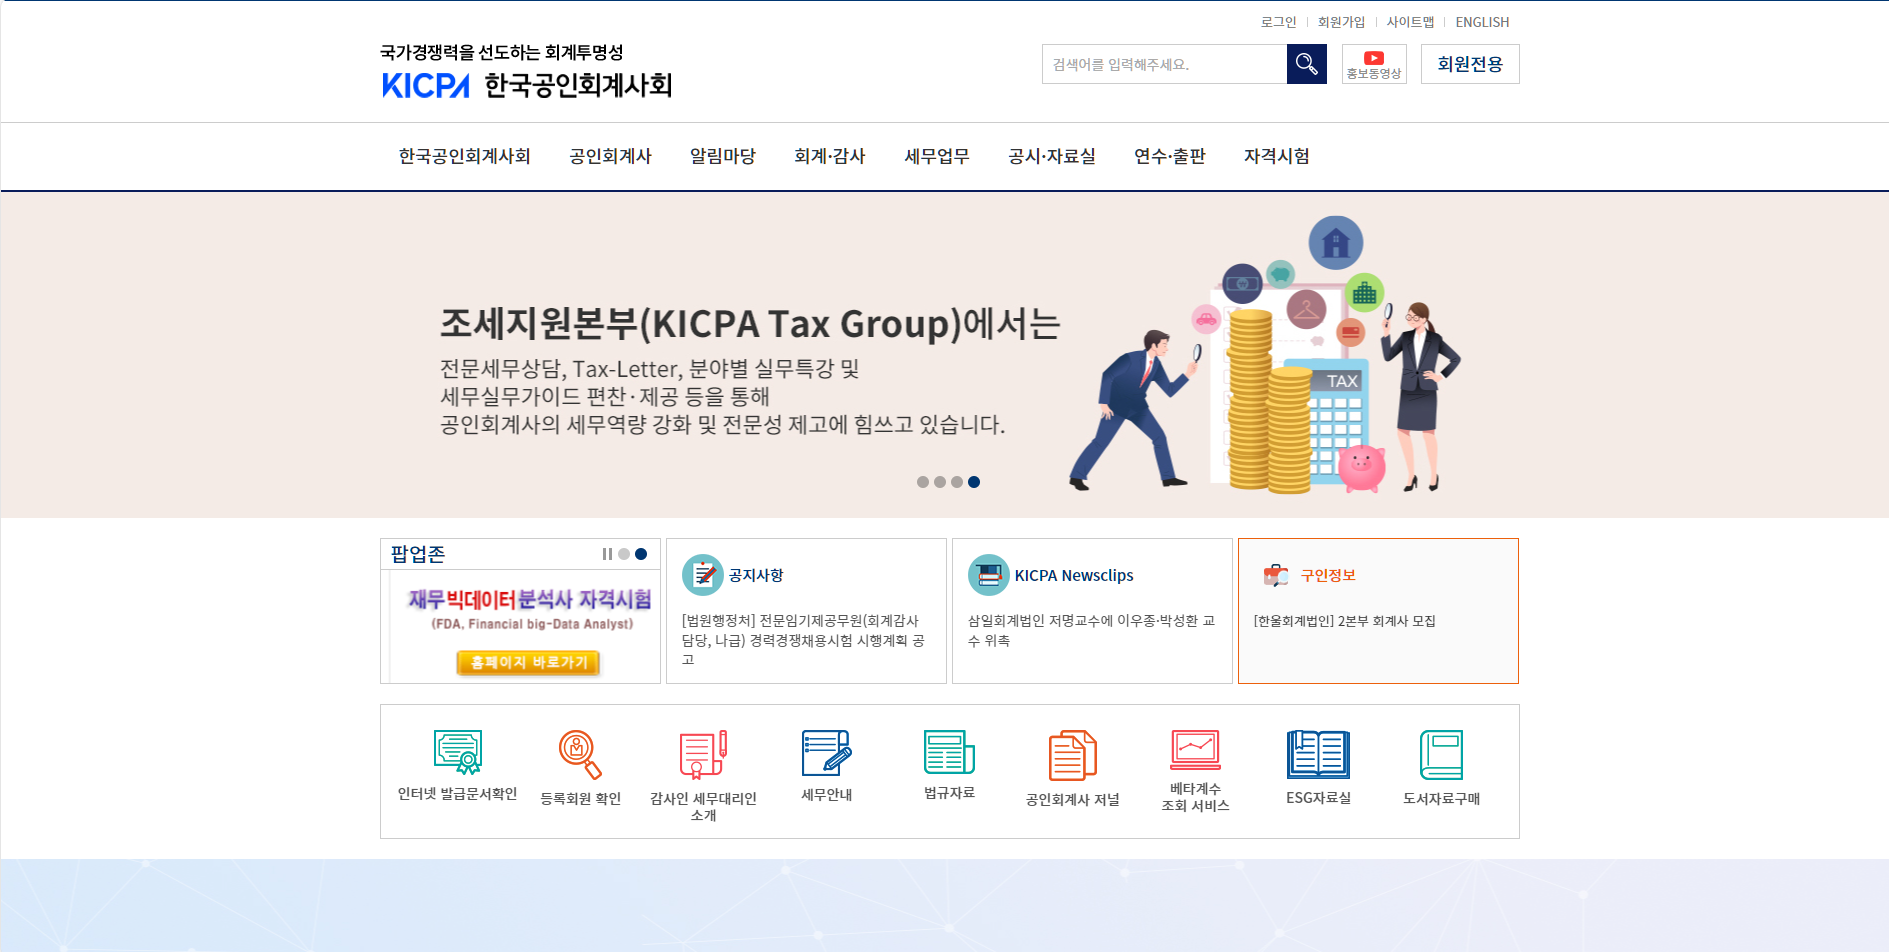
Task: Open 회계·감사 main menu
Action: [x=829, y=156]
